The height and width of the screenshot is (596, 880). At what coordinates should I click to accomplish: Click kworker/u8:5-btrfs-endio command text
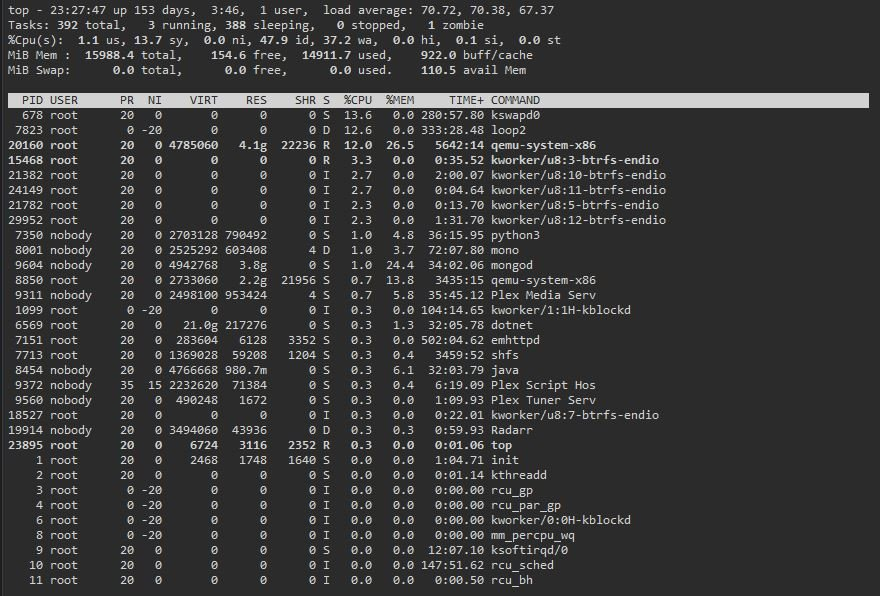click(x=575, y=205)
